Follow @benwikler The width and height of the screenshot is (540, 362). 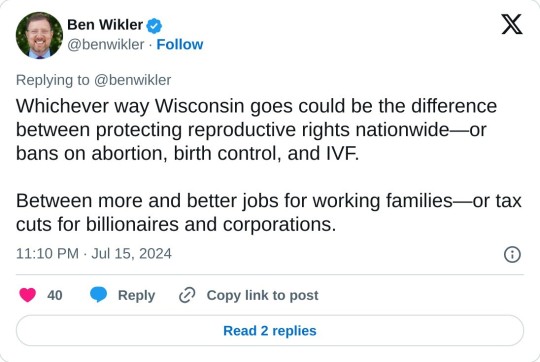[x=180, y=44]
